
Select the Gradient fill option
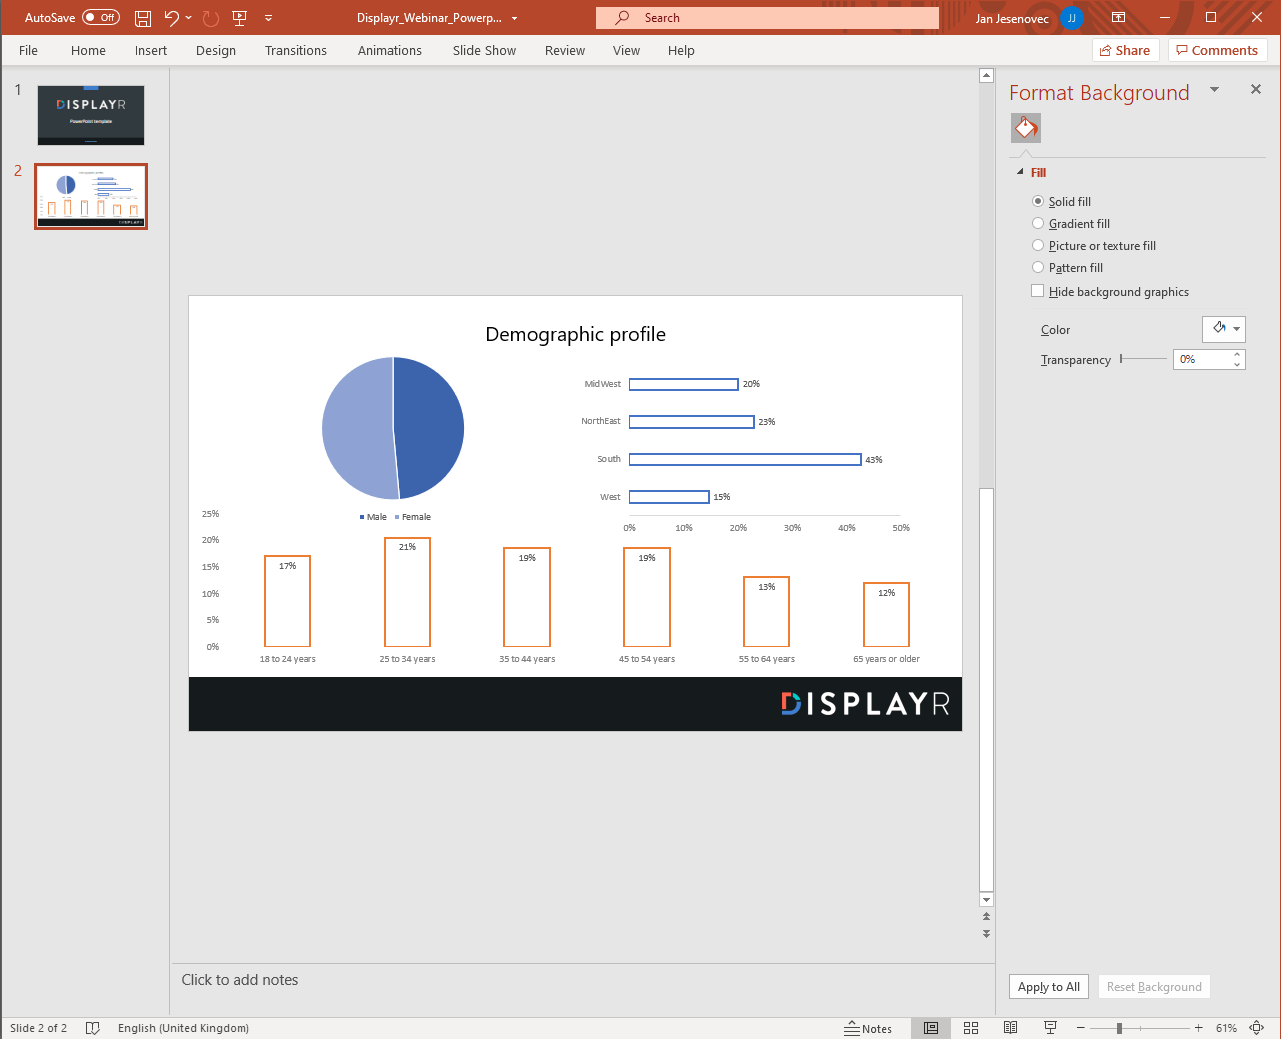tap(1038, 224)
